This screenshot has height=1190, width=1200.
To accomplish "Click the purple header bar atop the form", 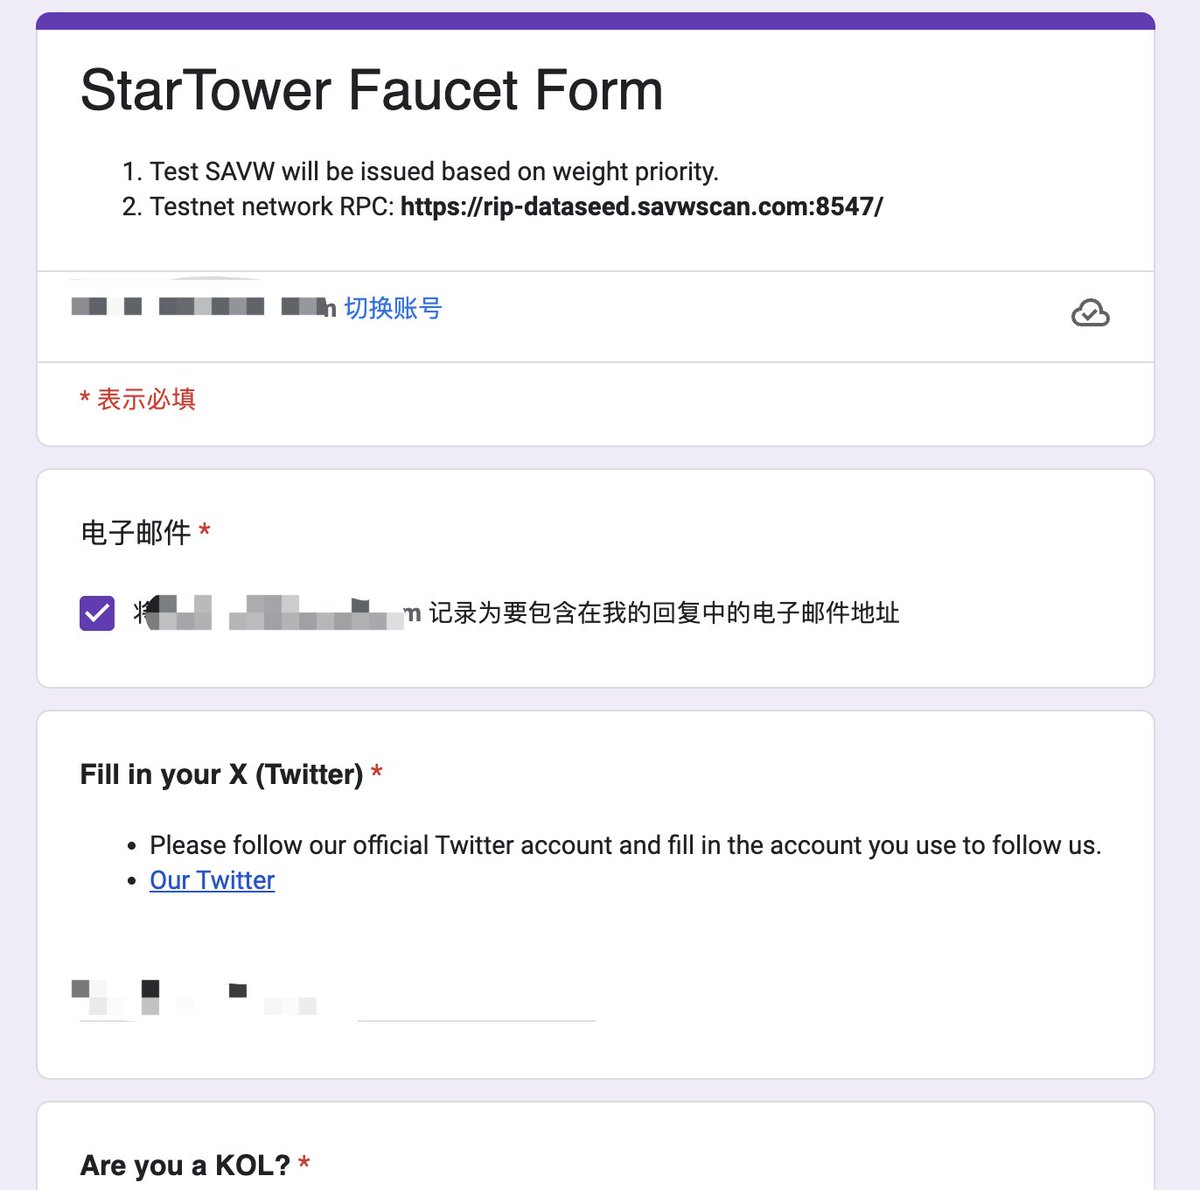I will (x=596, y=21).
